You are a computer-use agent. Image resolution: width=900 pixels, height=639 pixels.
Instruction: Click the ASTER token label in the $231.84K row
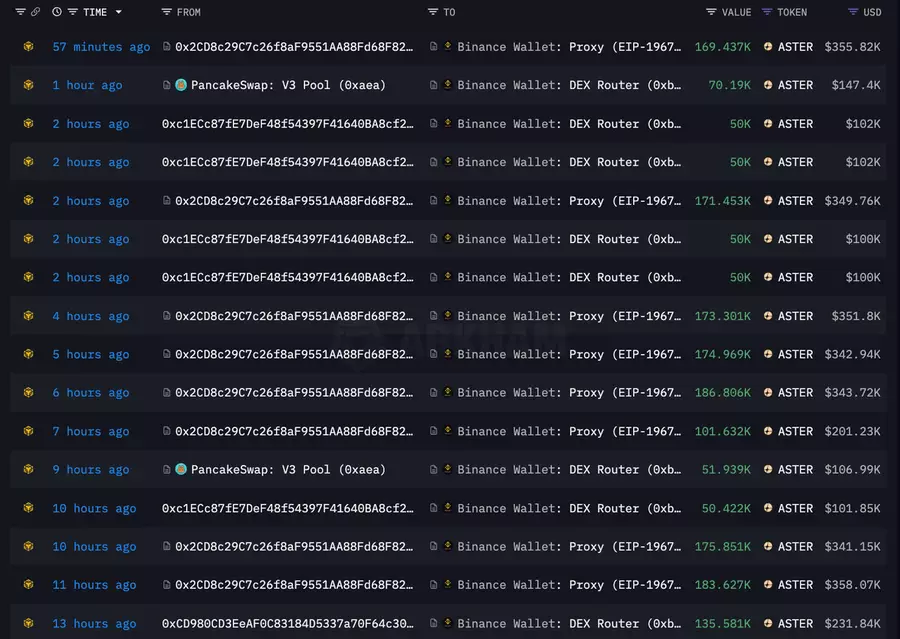coord(795,624)
